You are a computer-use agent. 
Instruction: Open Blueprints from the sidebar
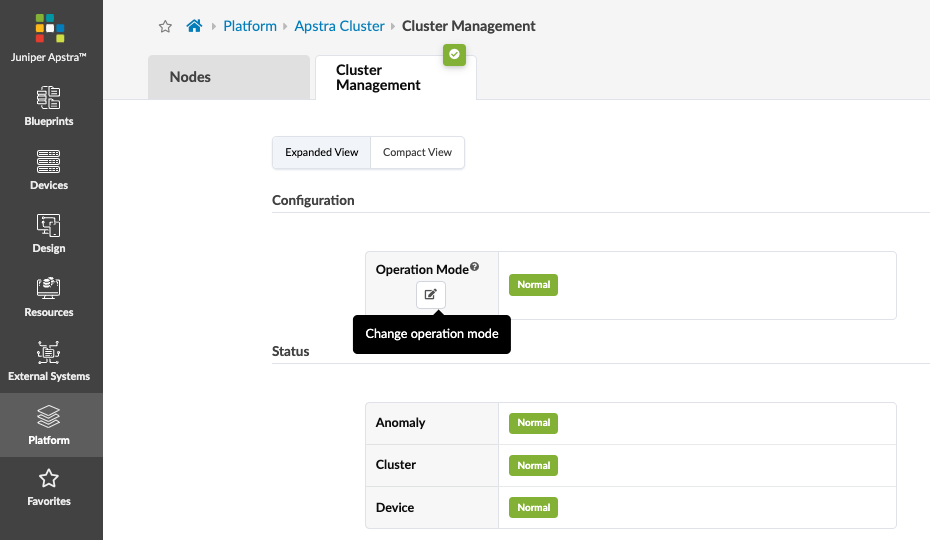tap(49, 107)
